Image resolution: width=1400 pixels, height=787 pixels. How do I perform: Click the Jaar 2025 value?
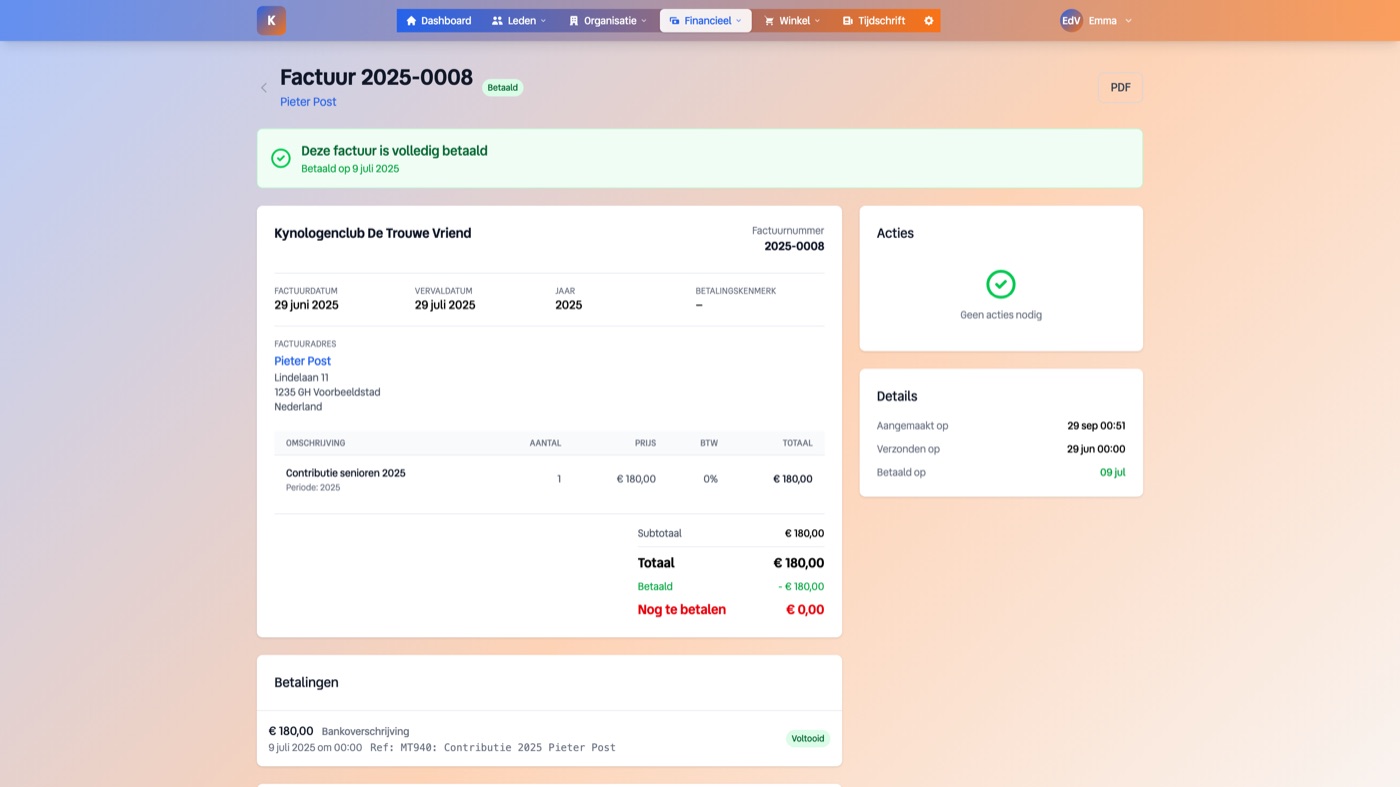[x=568, y=305]
